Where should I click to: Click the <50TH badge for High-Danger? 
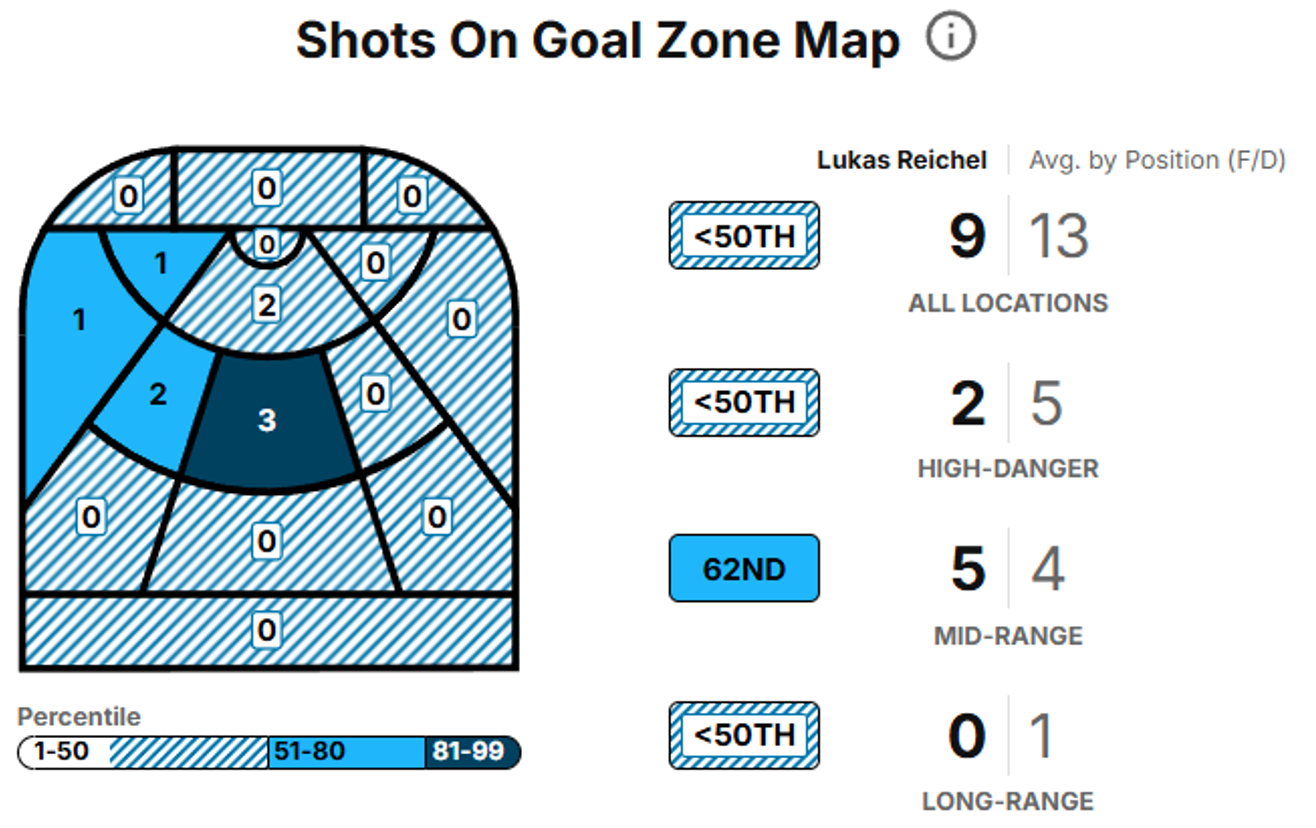pos(744,402)
